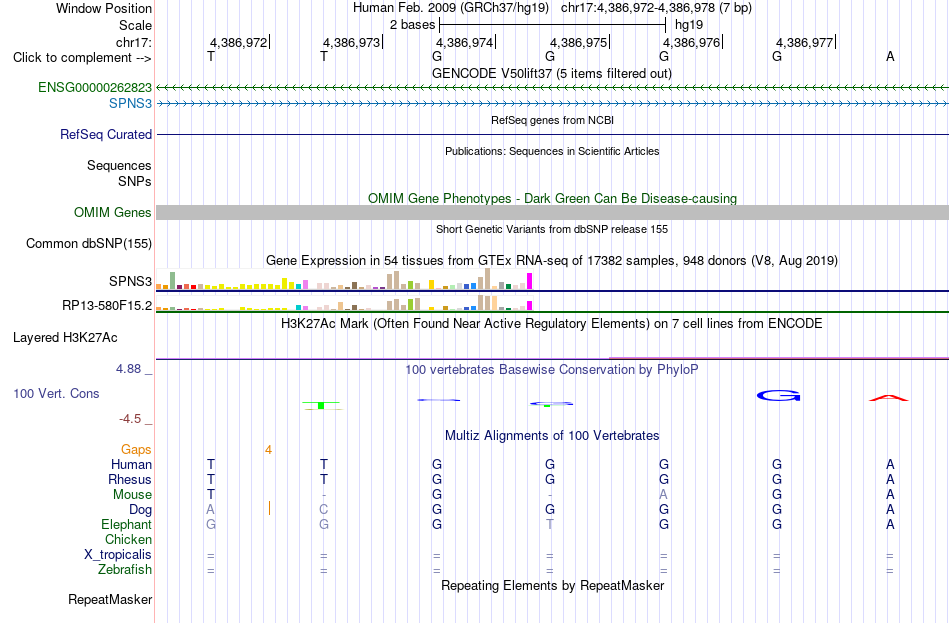Select the Human species label

131,464
